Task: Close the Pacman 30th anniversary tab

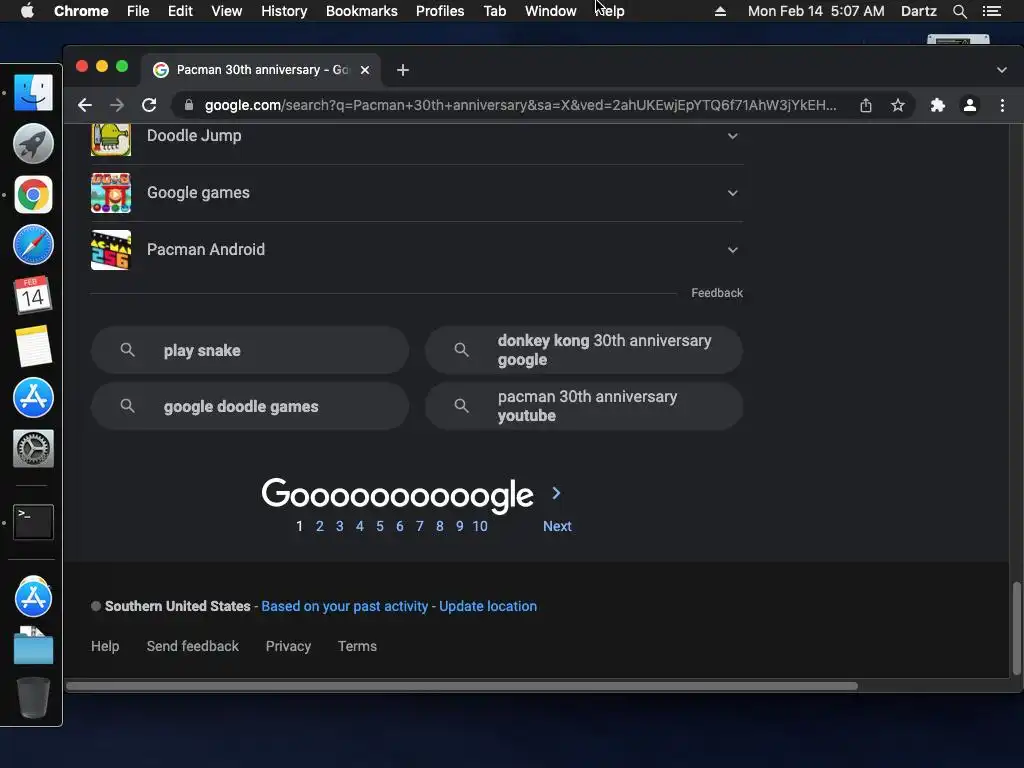Action: [x=365, y=70]
